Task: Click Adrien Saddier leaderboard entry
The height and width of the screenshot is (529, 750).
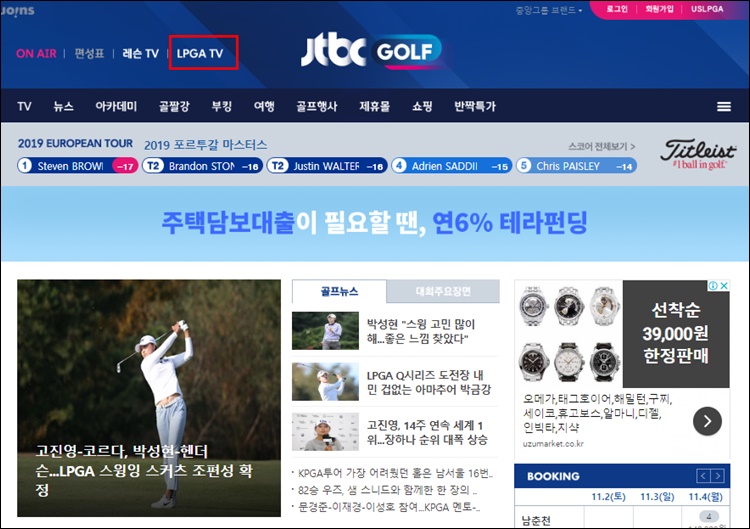Action: coord(452,166)
